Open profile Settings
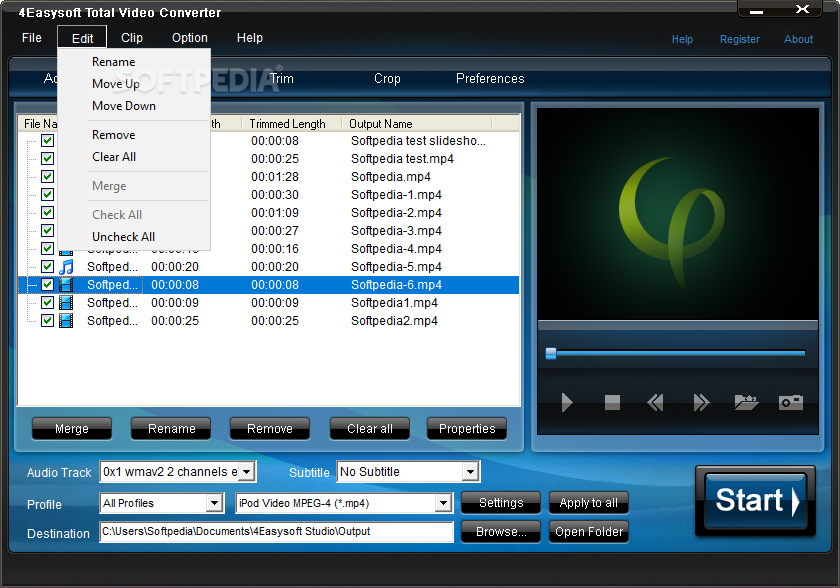Screen dimensions: 840x588 pos(501,503)
